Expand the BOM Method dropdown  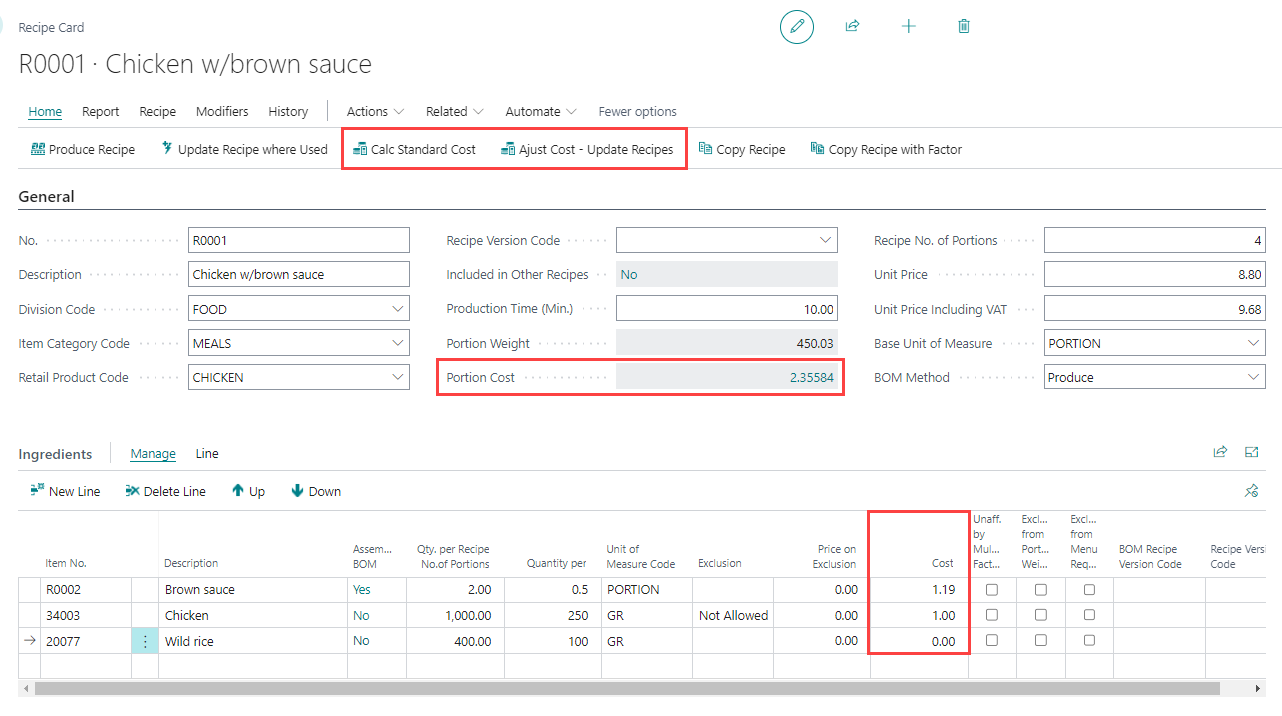click(x=1254, y=377)
